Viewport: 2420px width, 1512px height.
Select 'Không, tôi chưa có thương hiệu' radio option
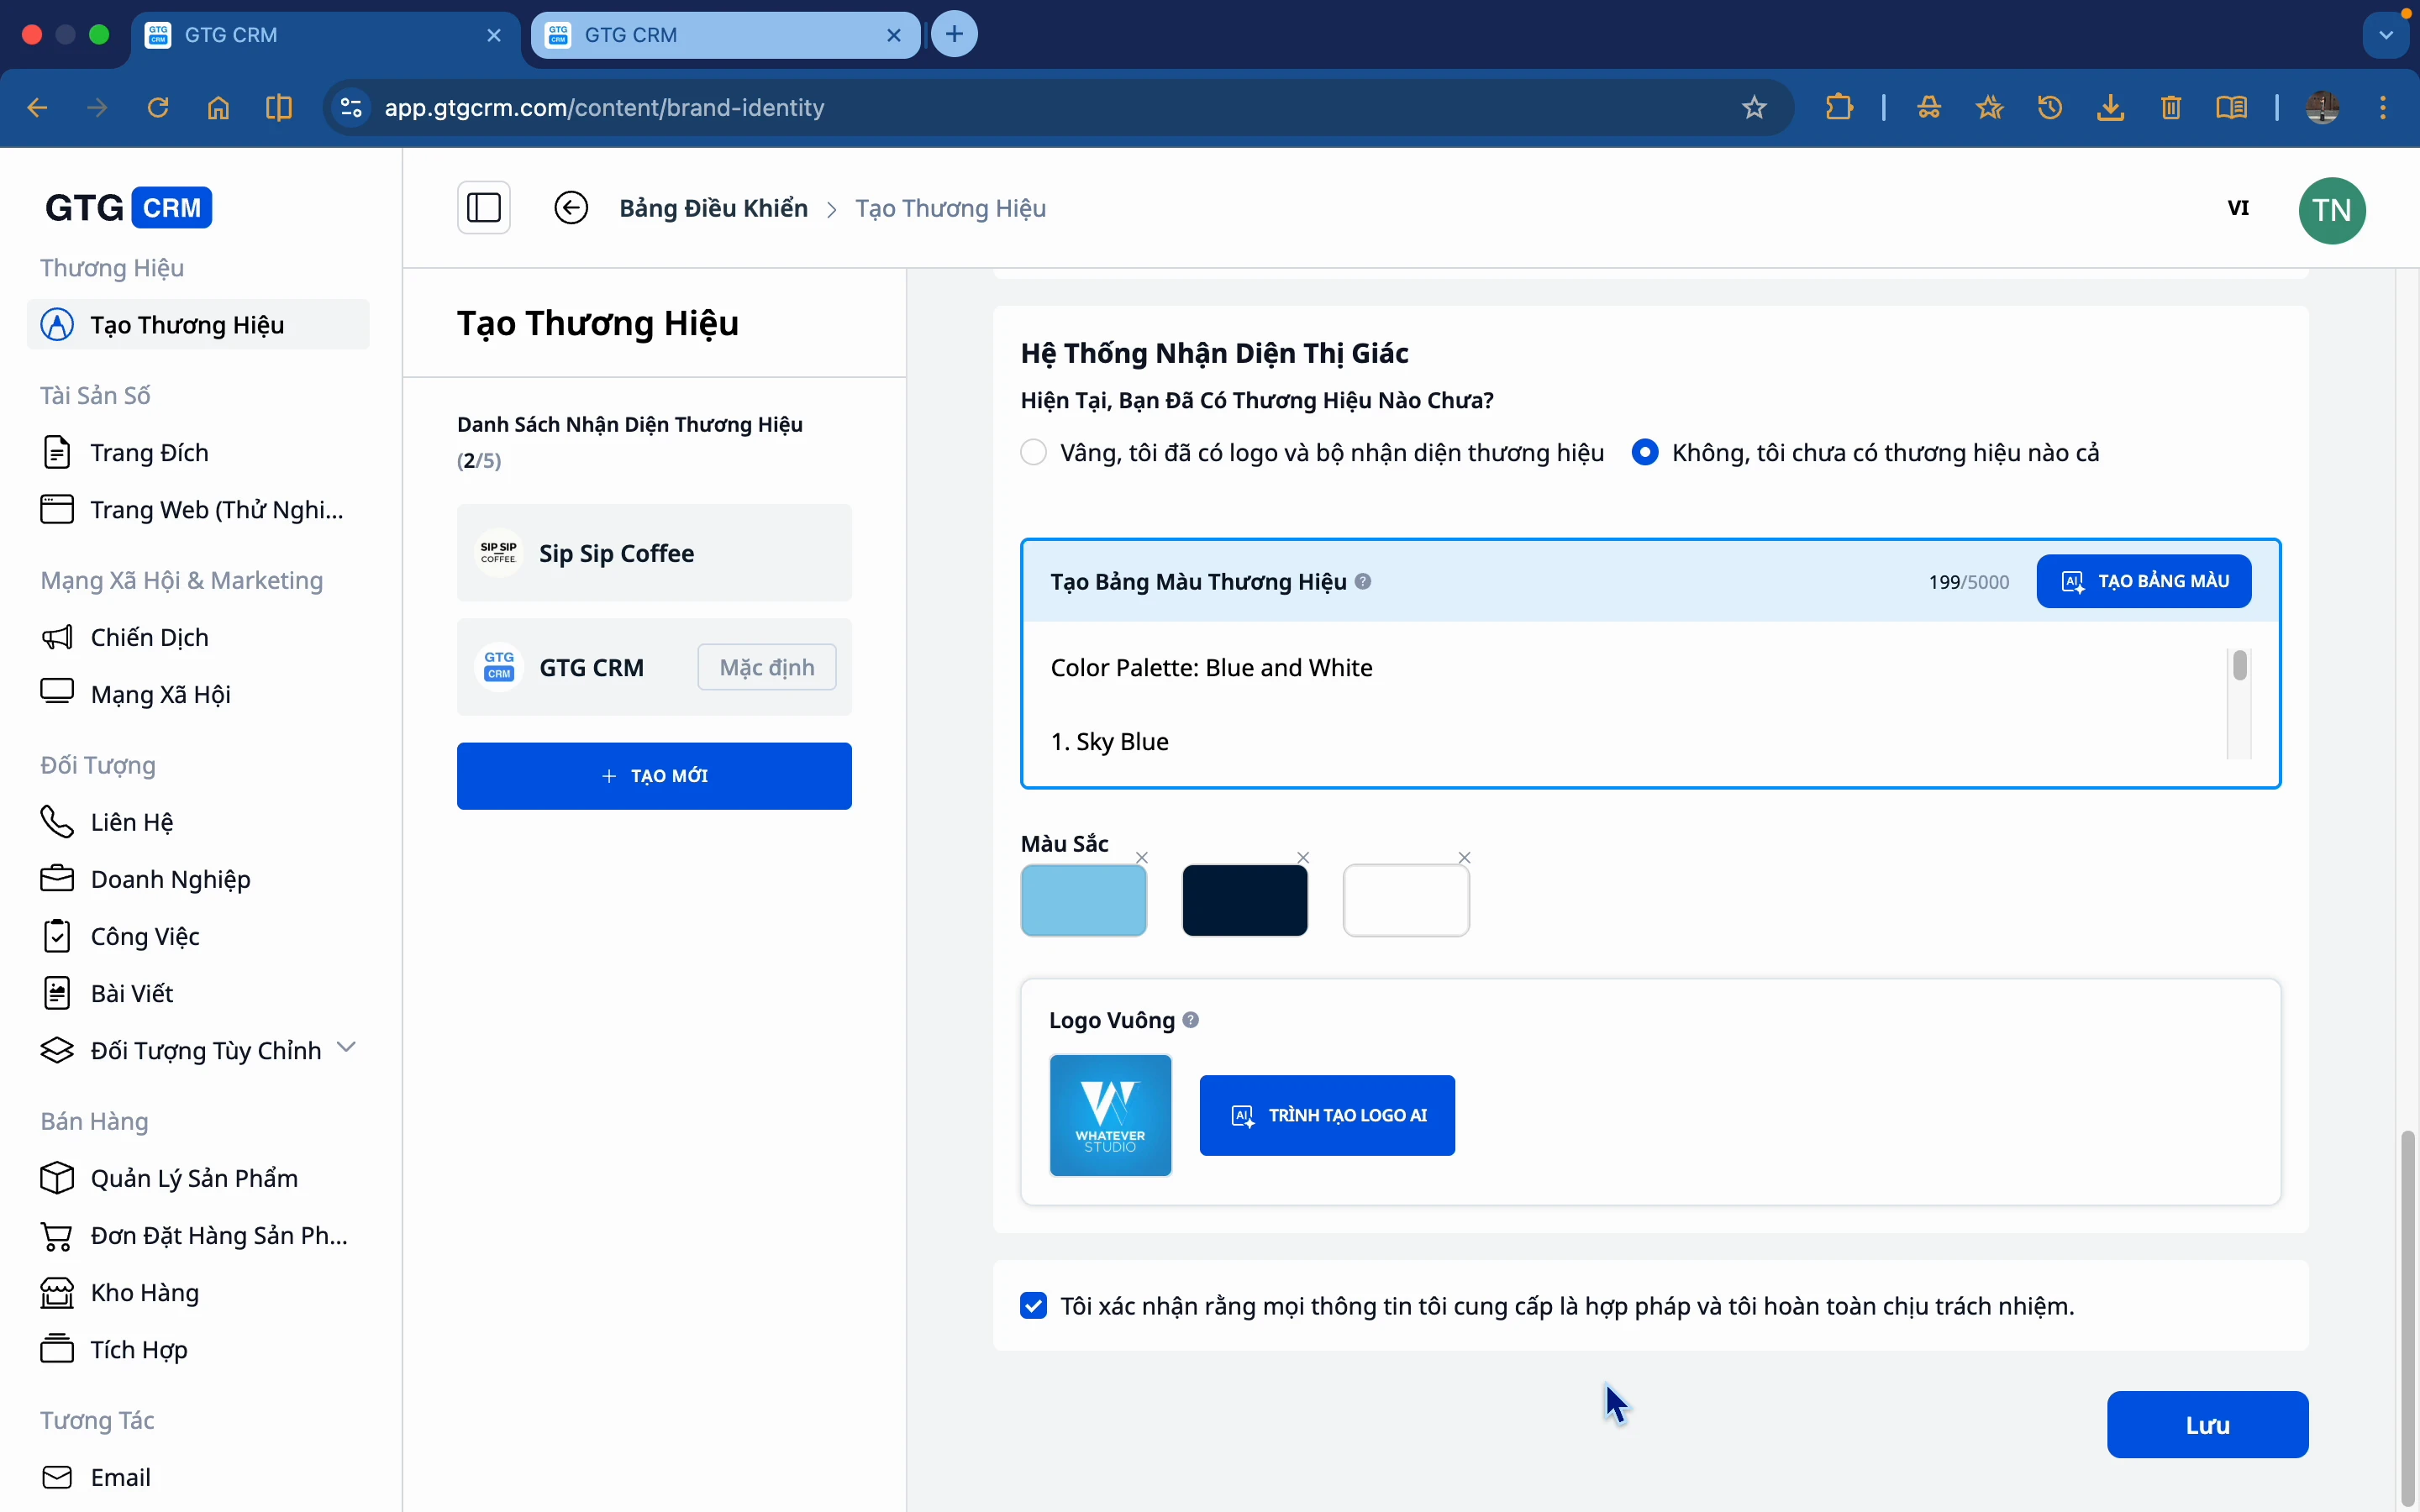pos(1645,453)
